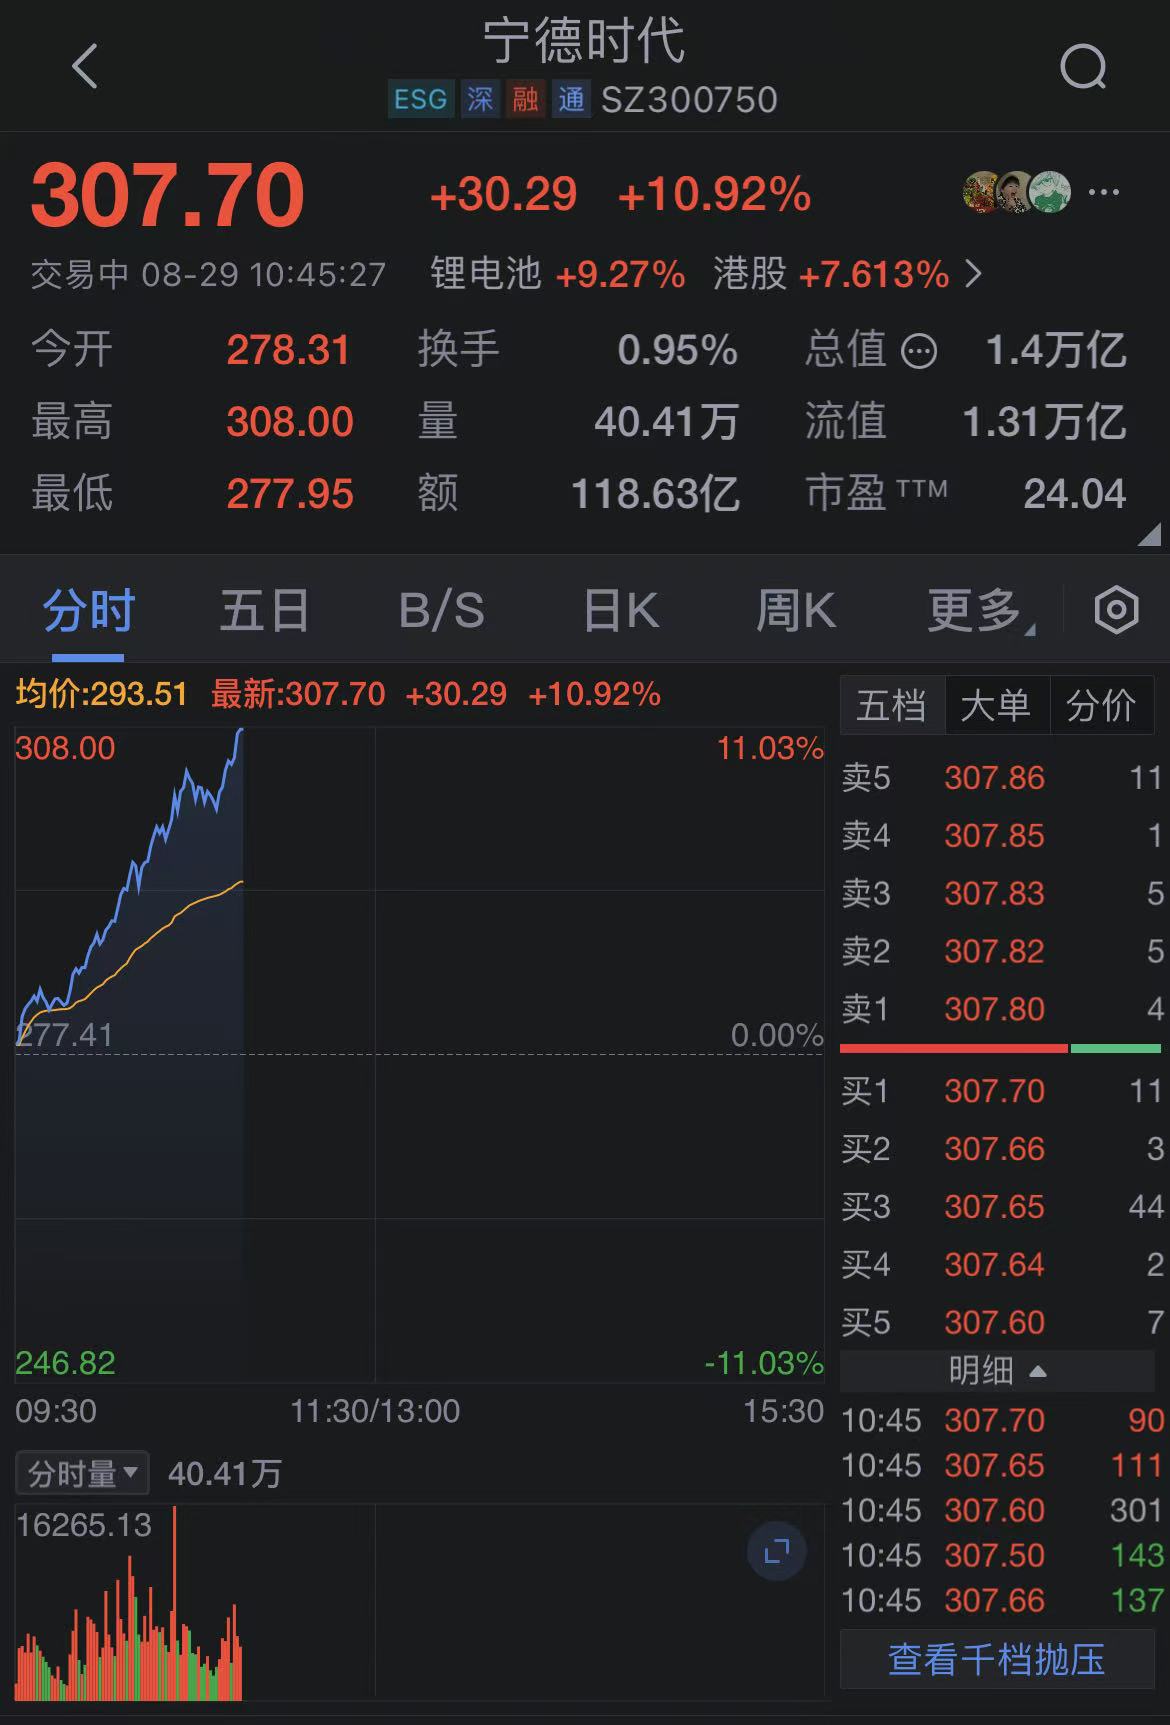Tap the info icon beside 总值
Screen dimensions: 1170x1725
pyautogui.click(x=919, y=351)
